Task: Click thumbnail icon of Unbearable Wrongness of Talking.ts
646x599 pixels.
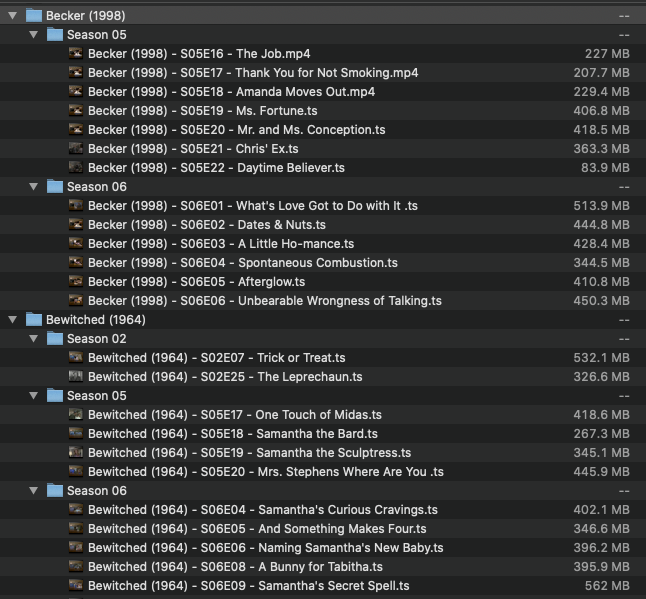Action: pyautogui.click(x=76, y=300)
